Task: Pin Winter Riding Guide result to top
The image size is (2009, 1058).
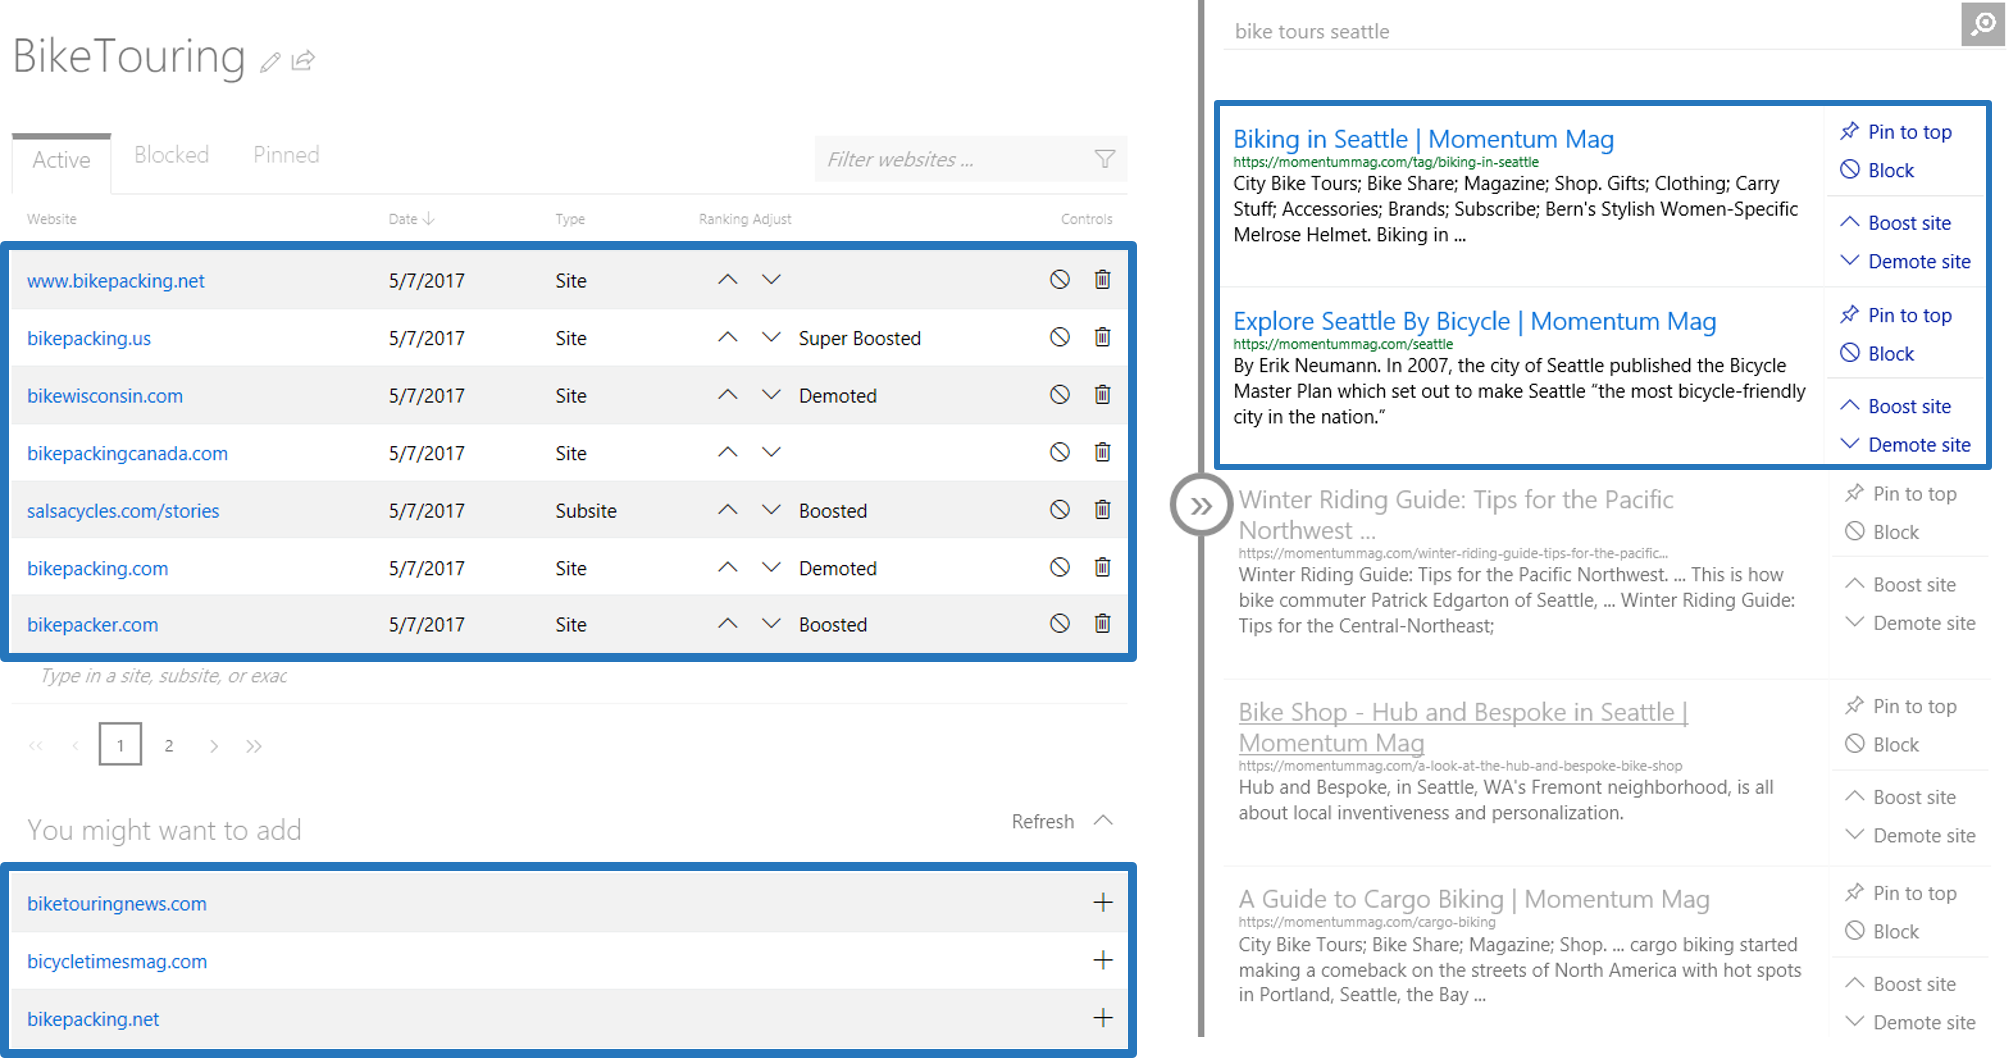Action: (x=1900, y=494)
